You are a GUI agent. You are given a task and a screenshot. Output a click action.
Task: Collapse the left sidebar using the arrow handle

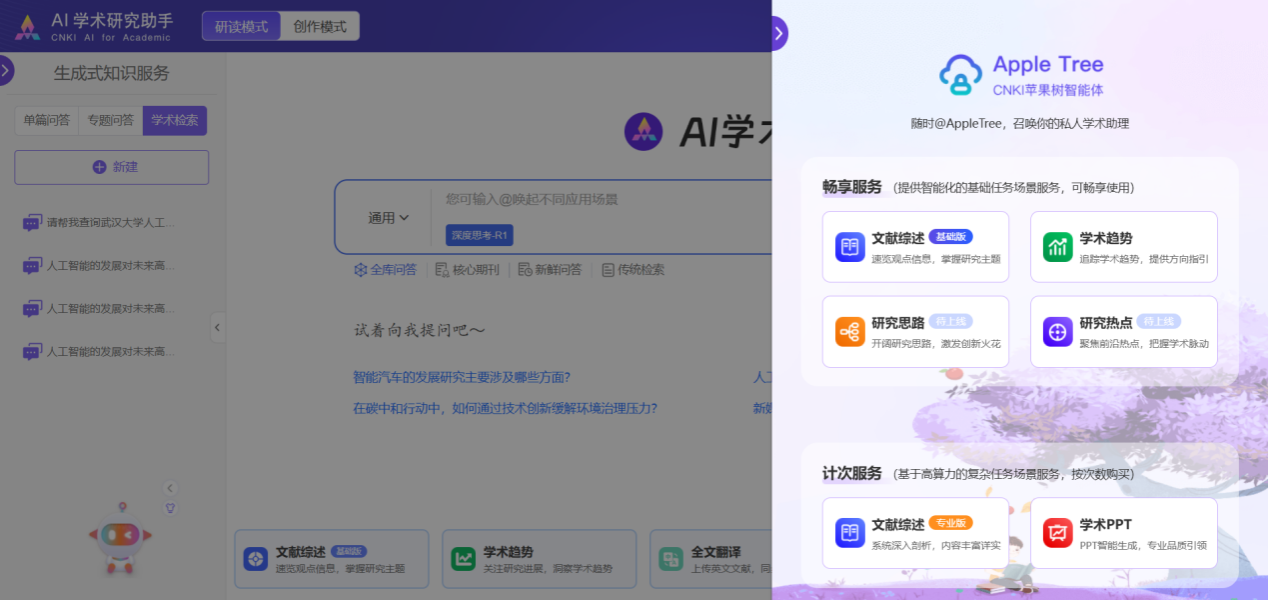coord(218,327)
